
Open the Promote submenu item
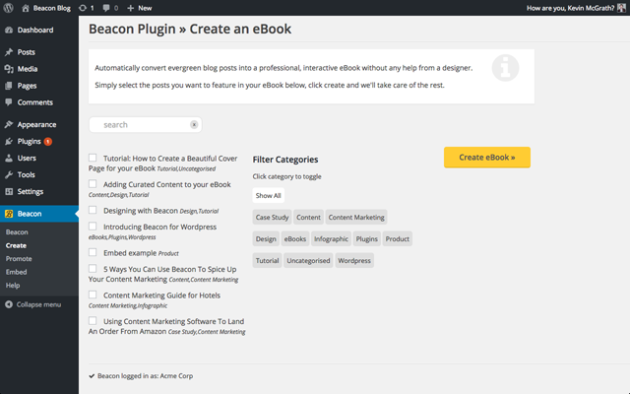point(19,259)
